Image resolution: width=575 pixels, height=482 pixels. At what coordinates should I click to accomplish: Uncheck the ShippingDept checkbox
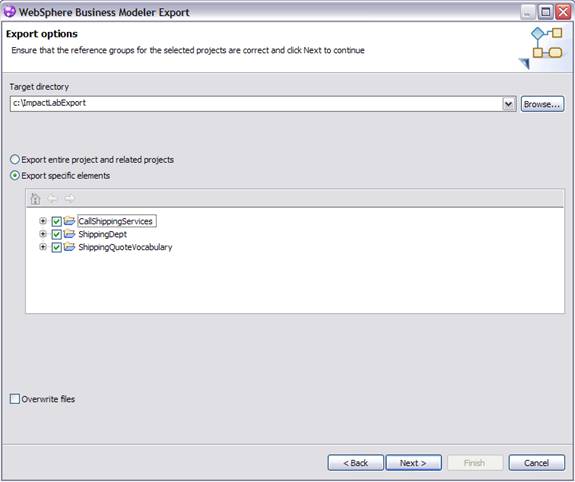56,234
